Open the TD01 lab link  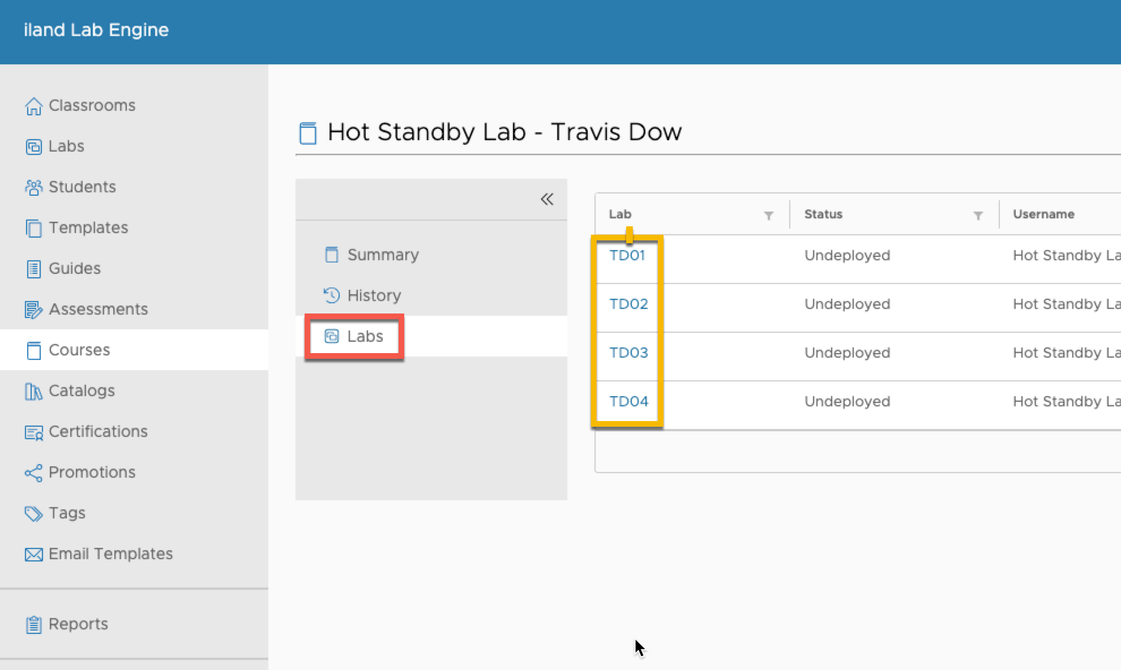[627, 256]
